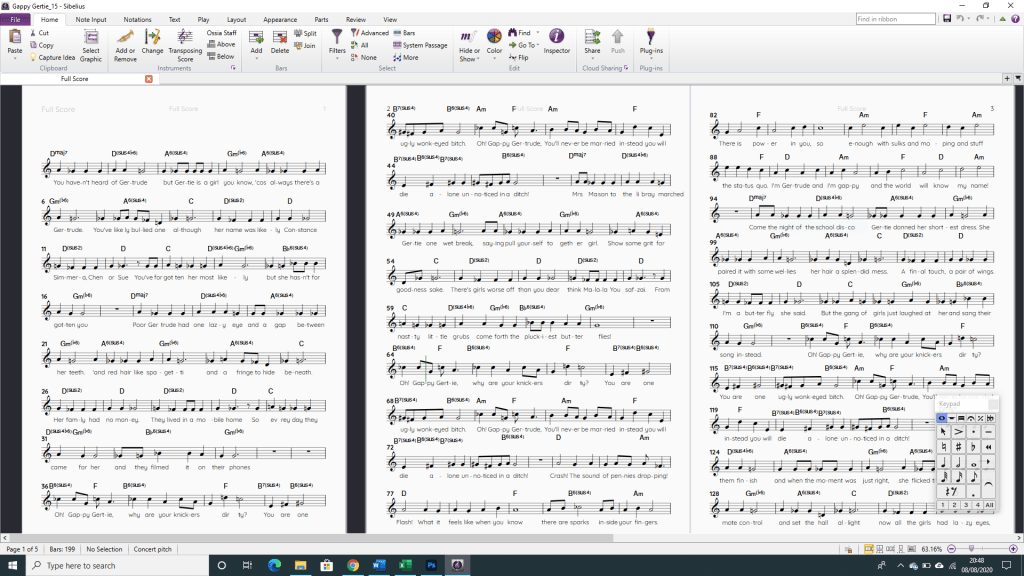Toggle the flat accidental on Keypad
Image resolution: width=1024 pixels, height=576 pixels.
click(x=973, y=446)
